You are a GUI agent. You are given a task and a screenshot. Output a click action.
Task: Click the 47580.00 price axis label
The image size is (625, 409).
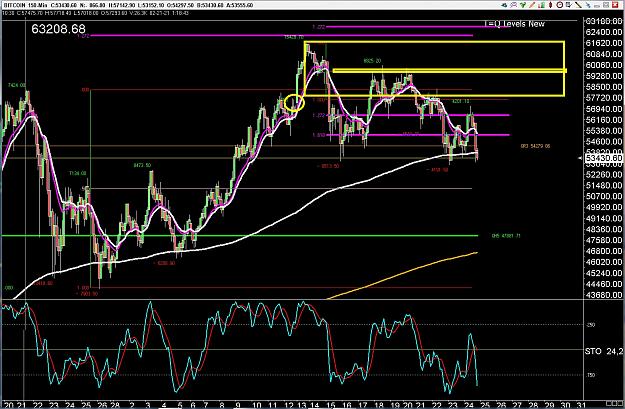point(604,240)
